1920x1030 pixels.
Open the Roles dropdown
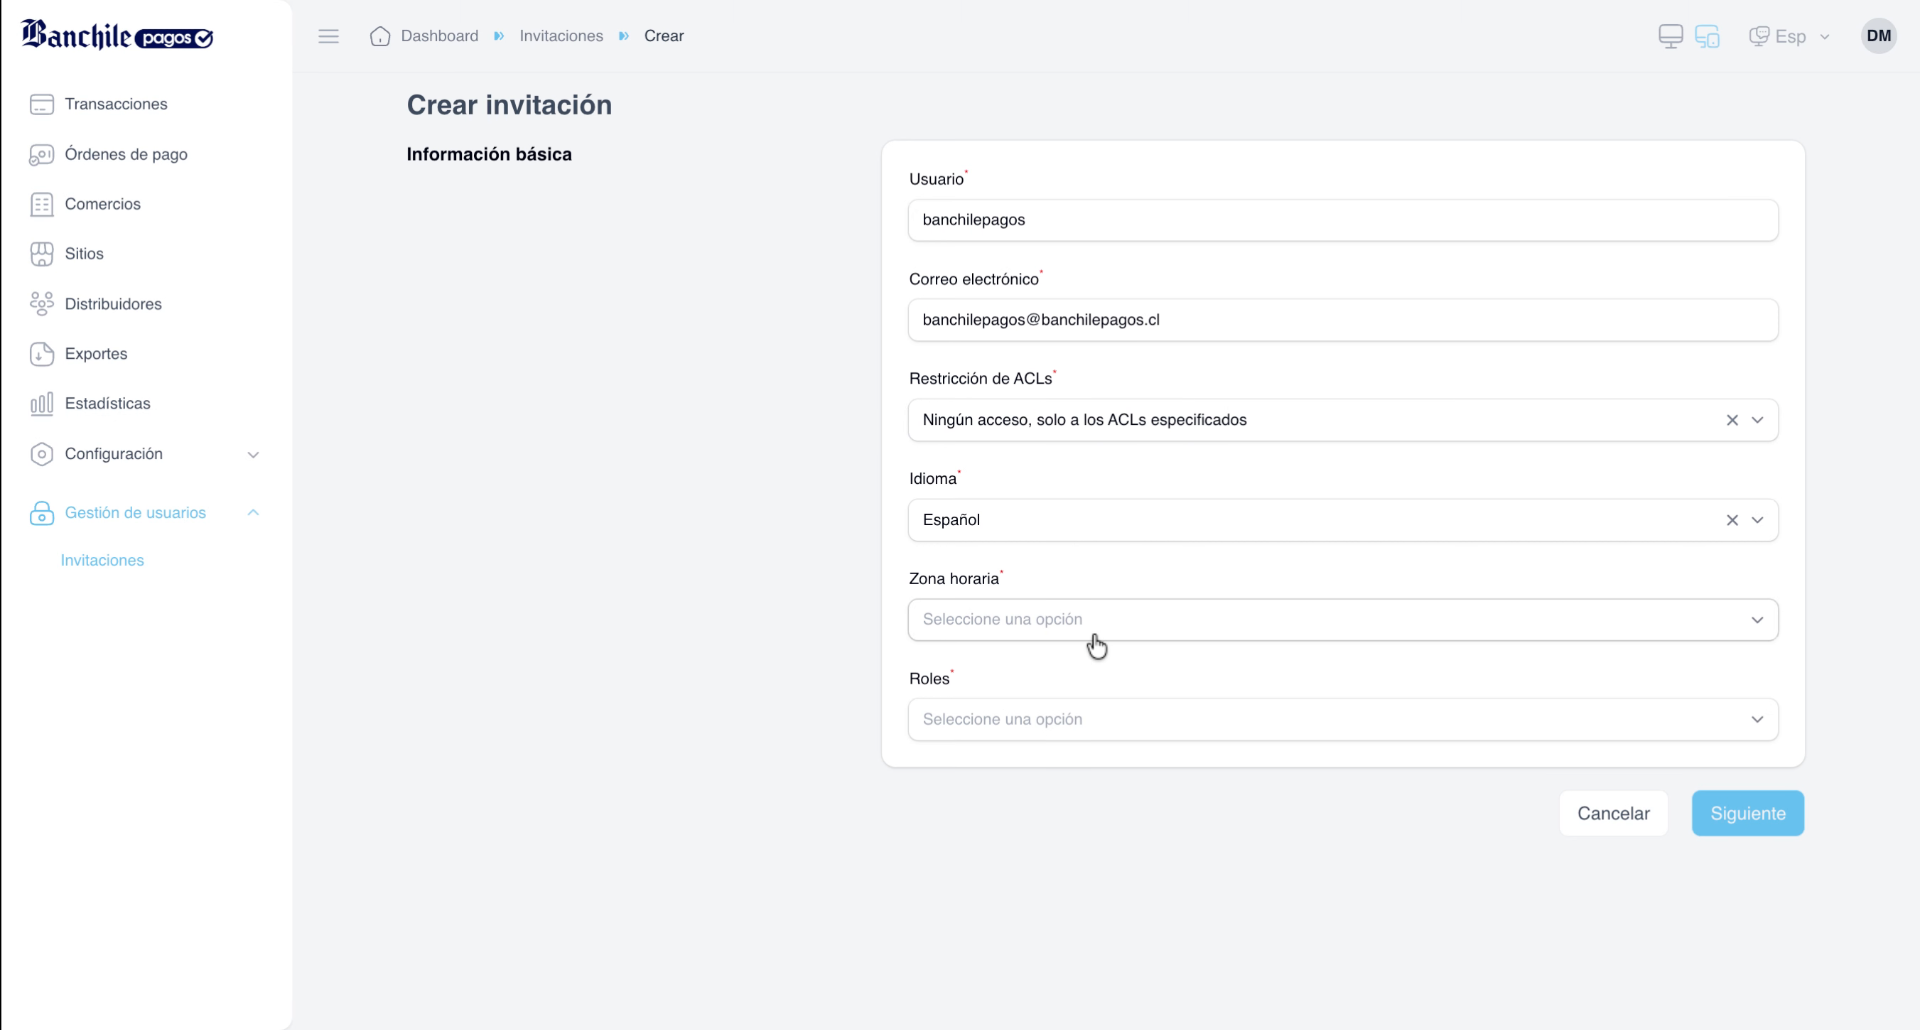(1343, 720)
